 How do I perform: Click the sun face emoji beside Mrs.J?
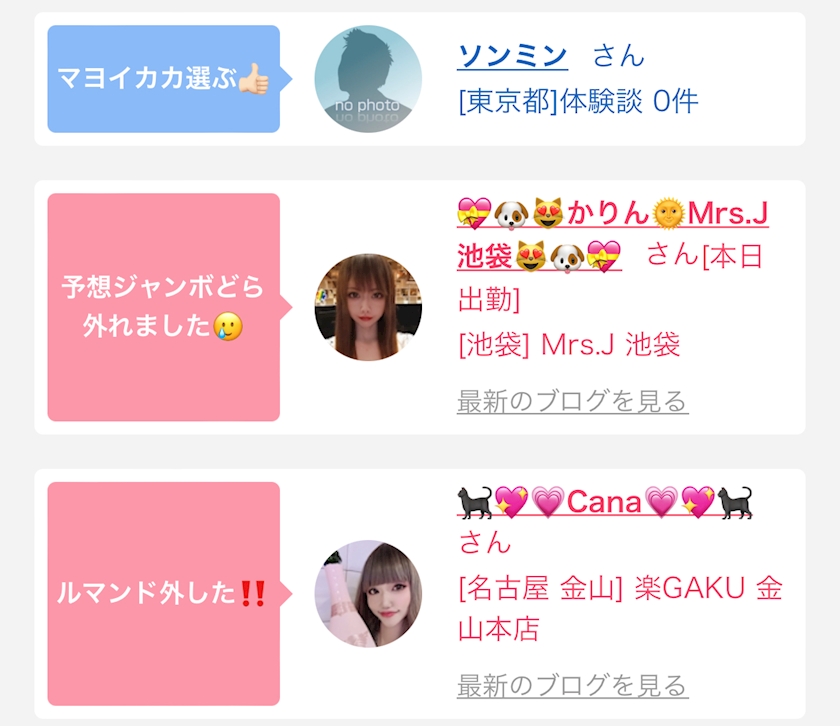pos(669,213)
